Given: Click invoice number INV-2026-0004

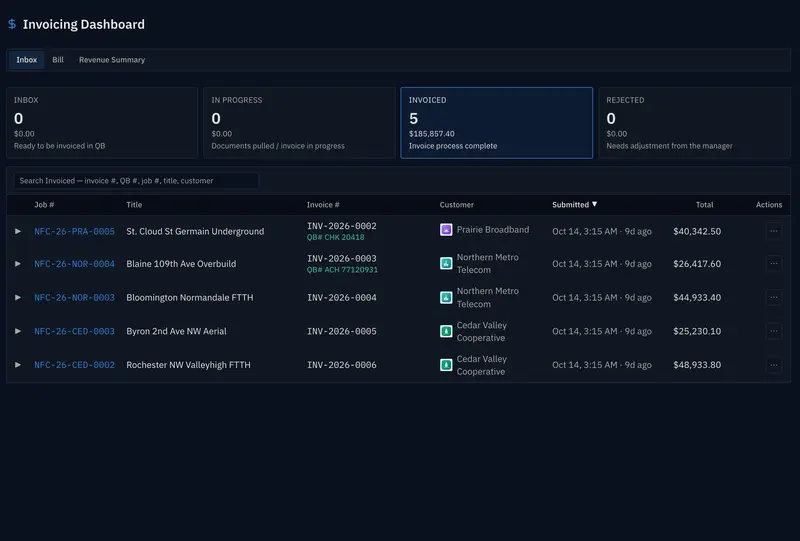Looking at the screenshot, I should pyautogui.click(x=342, y=298).
